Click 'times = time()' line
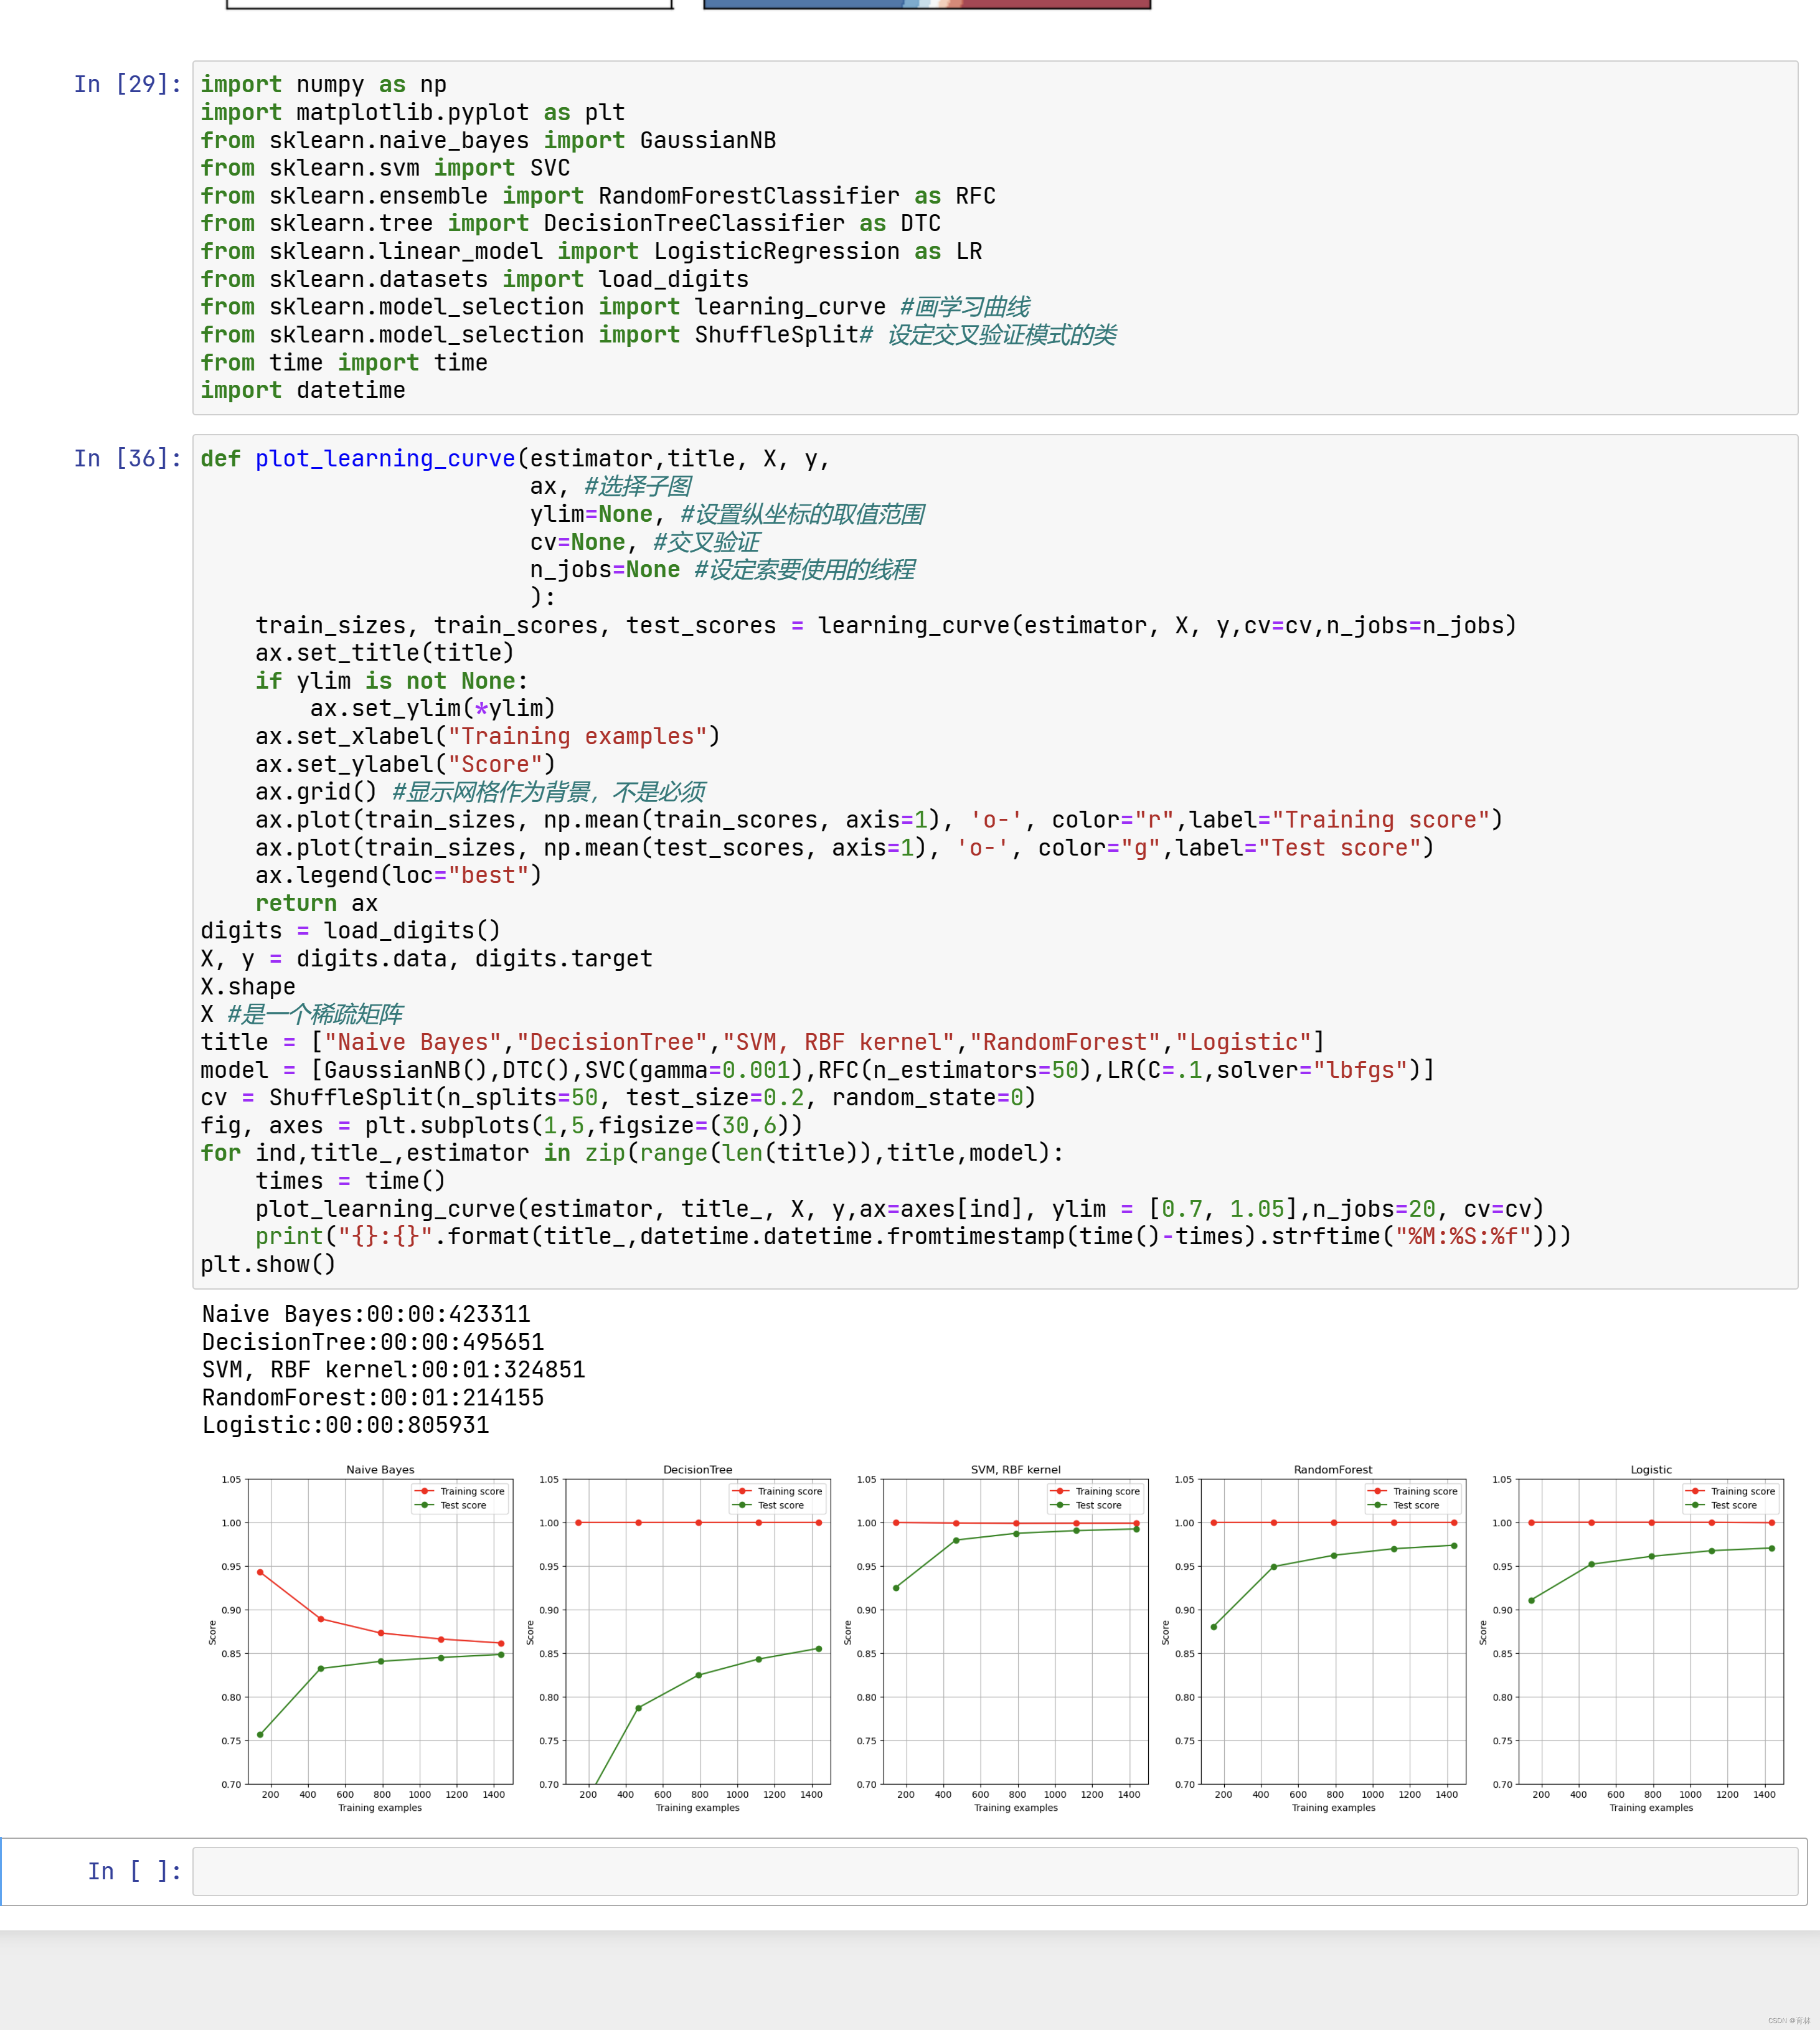 click(350, 1181)
